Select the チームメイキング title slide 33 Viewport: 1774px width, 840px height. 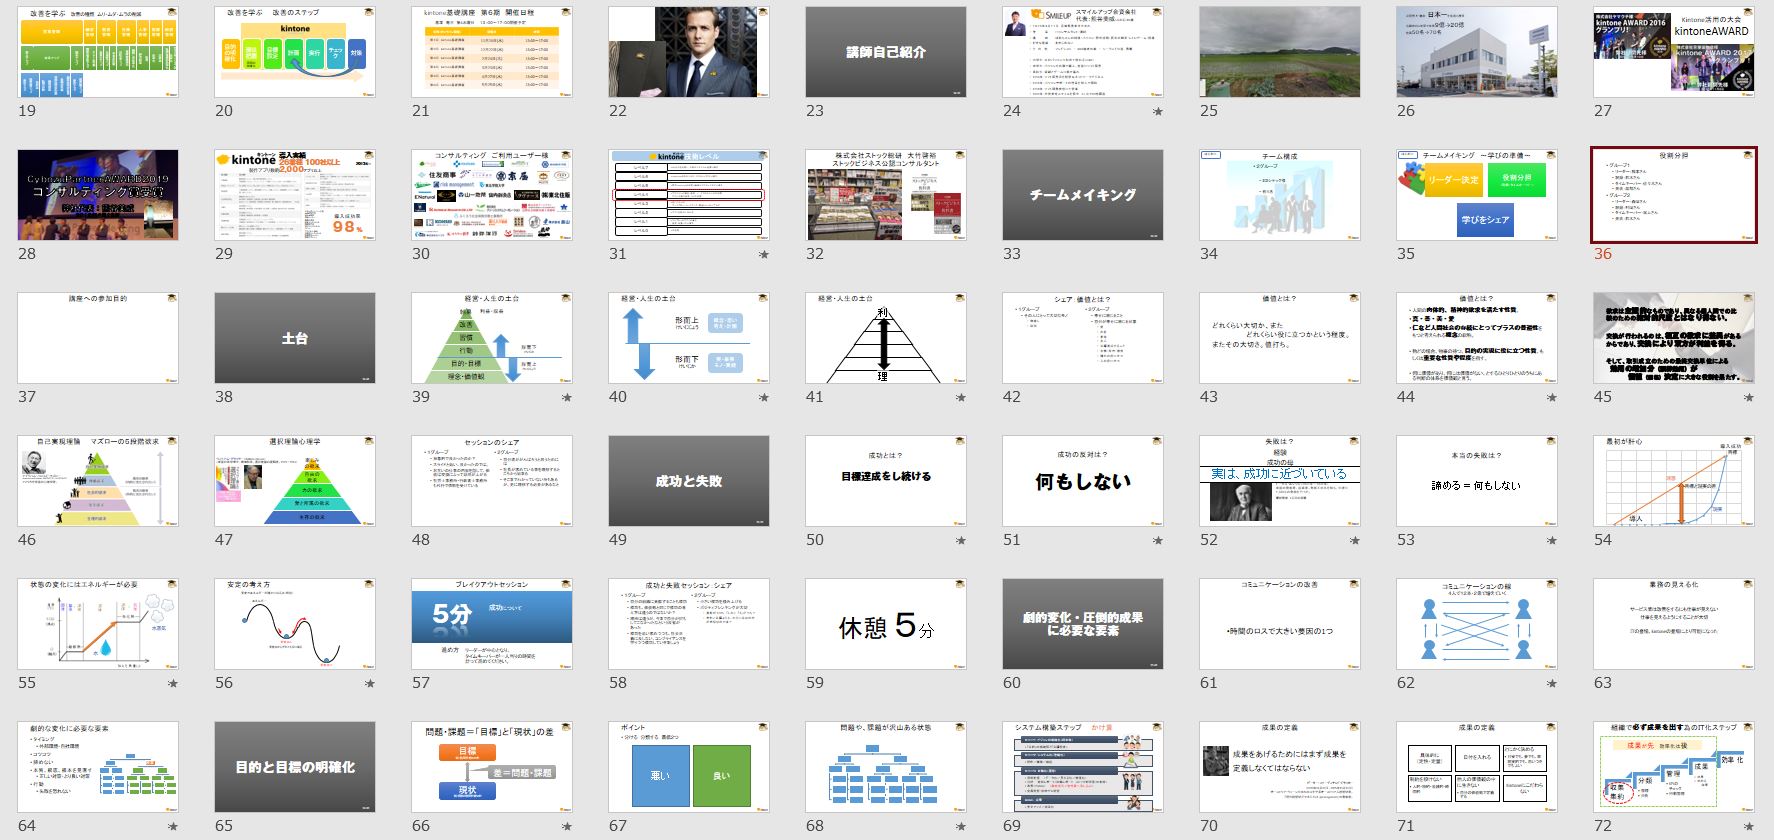coord(1083,195)
